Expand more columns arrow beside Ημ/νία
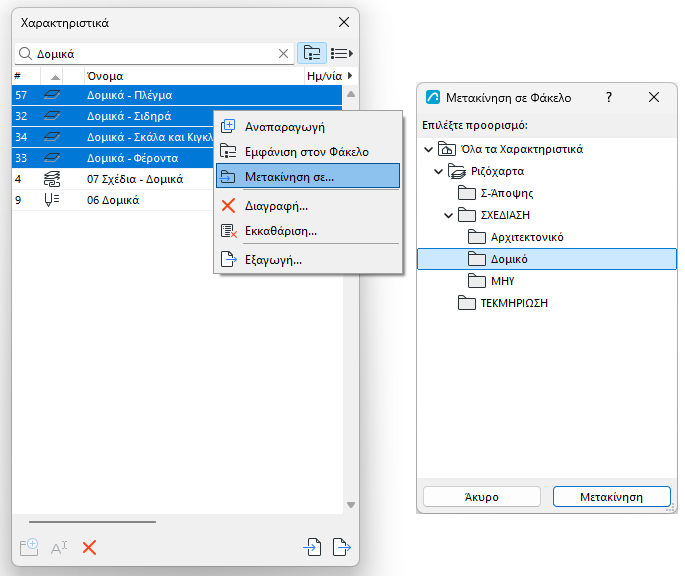This screenshot has height=576, width=685. click(350, 75)
